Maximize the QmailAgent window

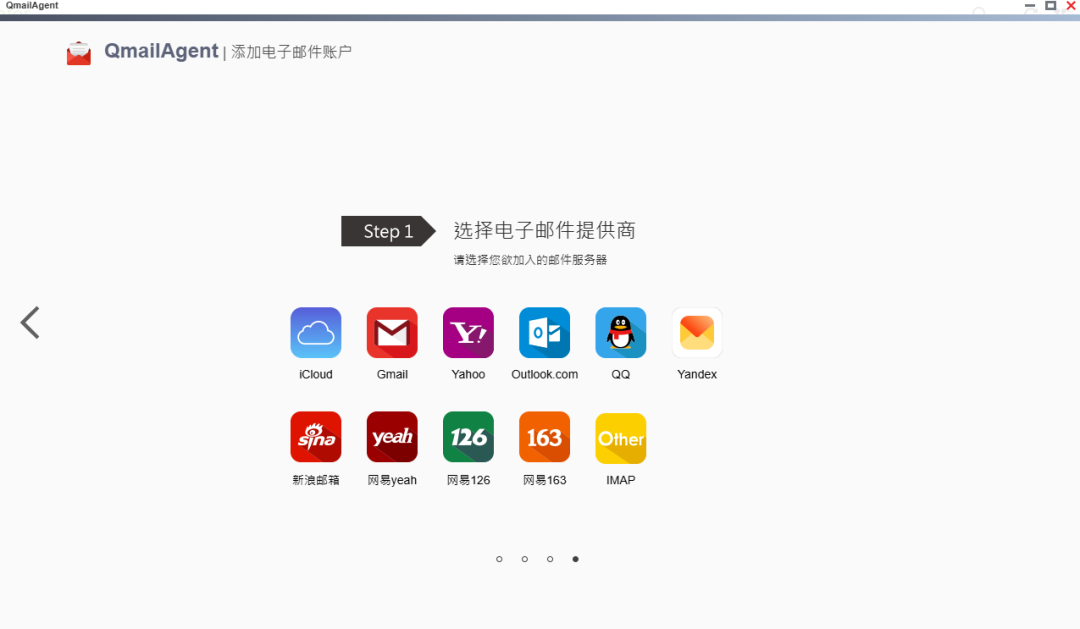1050,6
